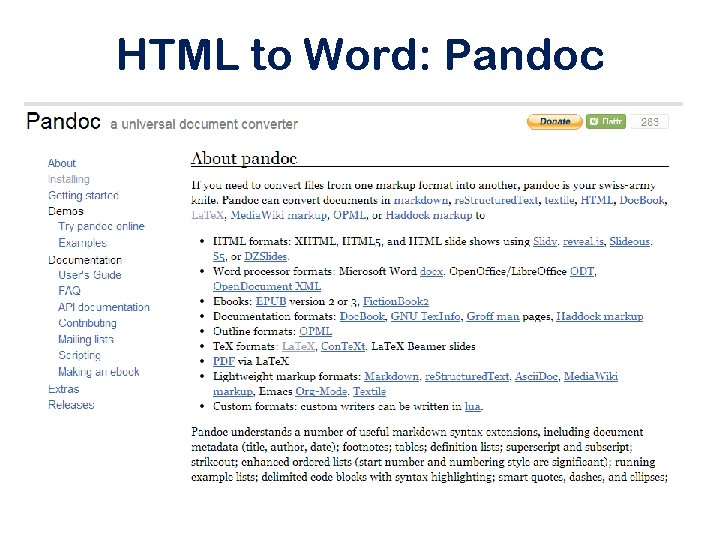Follow the FictionBook2 link

[x=396, y=302]
